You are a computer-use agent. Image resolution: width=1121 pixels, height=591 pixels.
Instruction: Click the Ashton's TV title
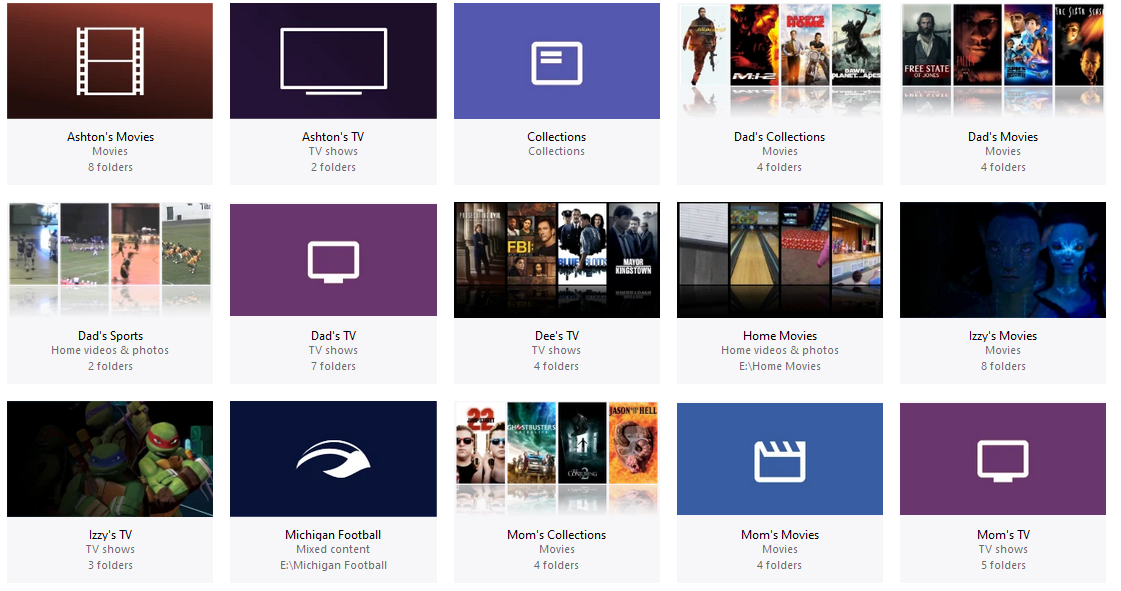(333, 136)
